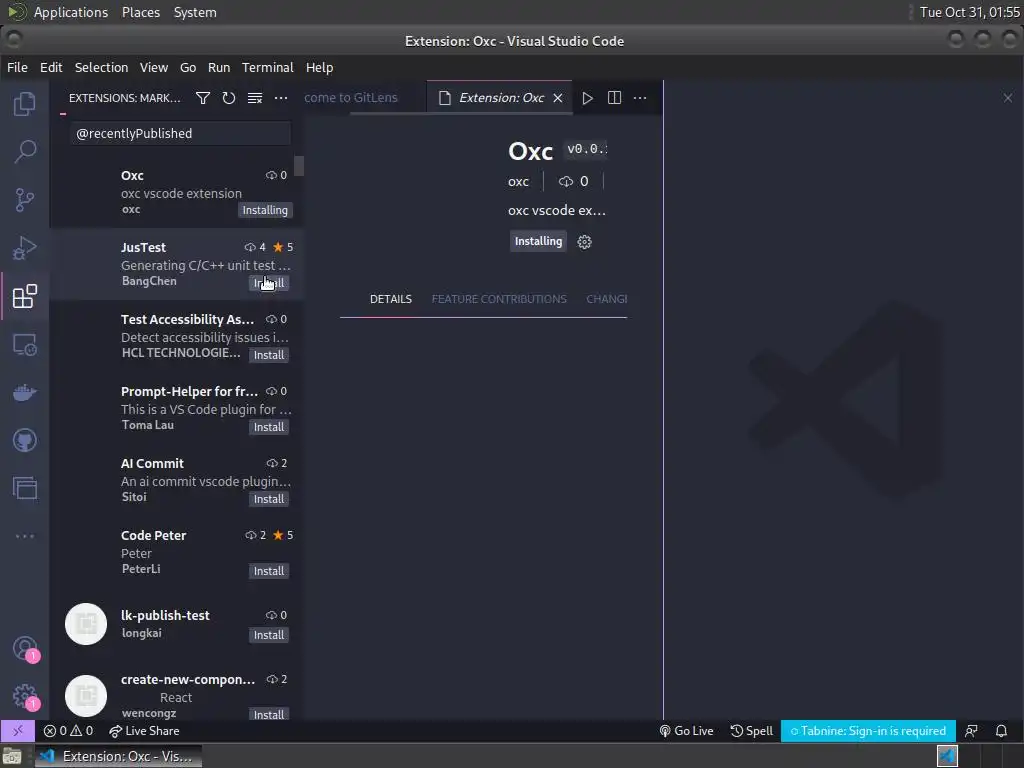This screenshot has height=768, width=1024.
Task: Open the AI Commit extension entry
Action: [176, 480]
